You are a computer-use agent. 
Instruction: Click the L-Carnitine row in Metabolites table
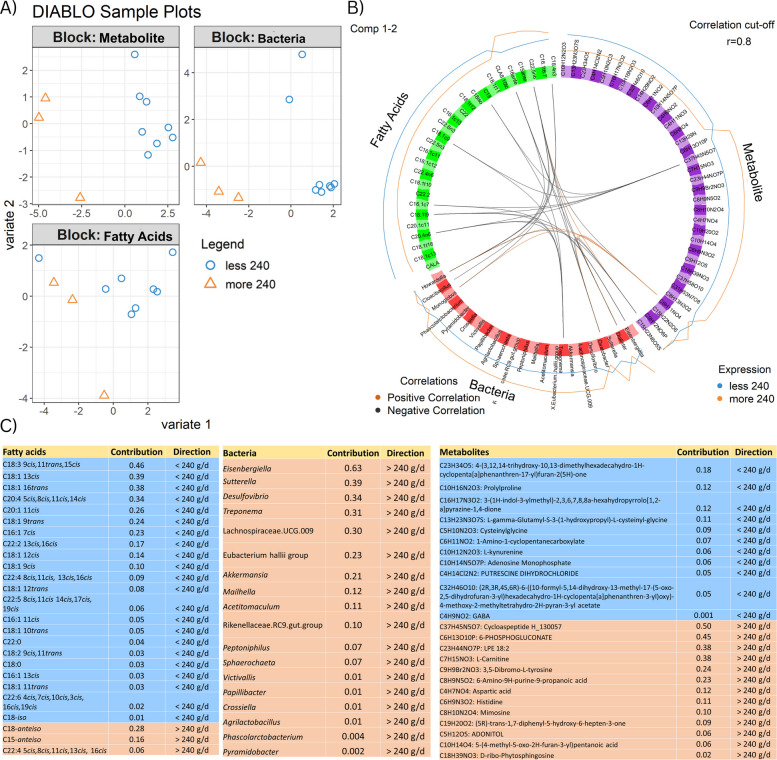pyautogui.click(x=607, y=659)
